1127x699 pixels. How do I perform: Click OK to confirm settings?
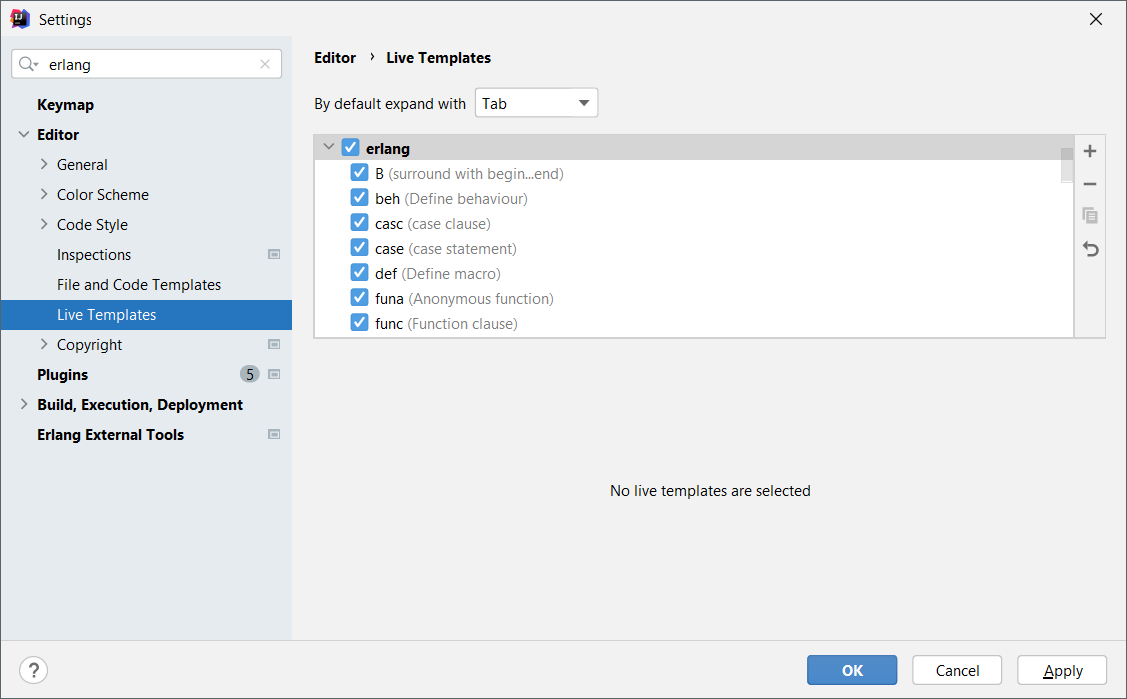[x=852, y=670]
